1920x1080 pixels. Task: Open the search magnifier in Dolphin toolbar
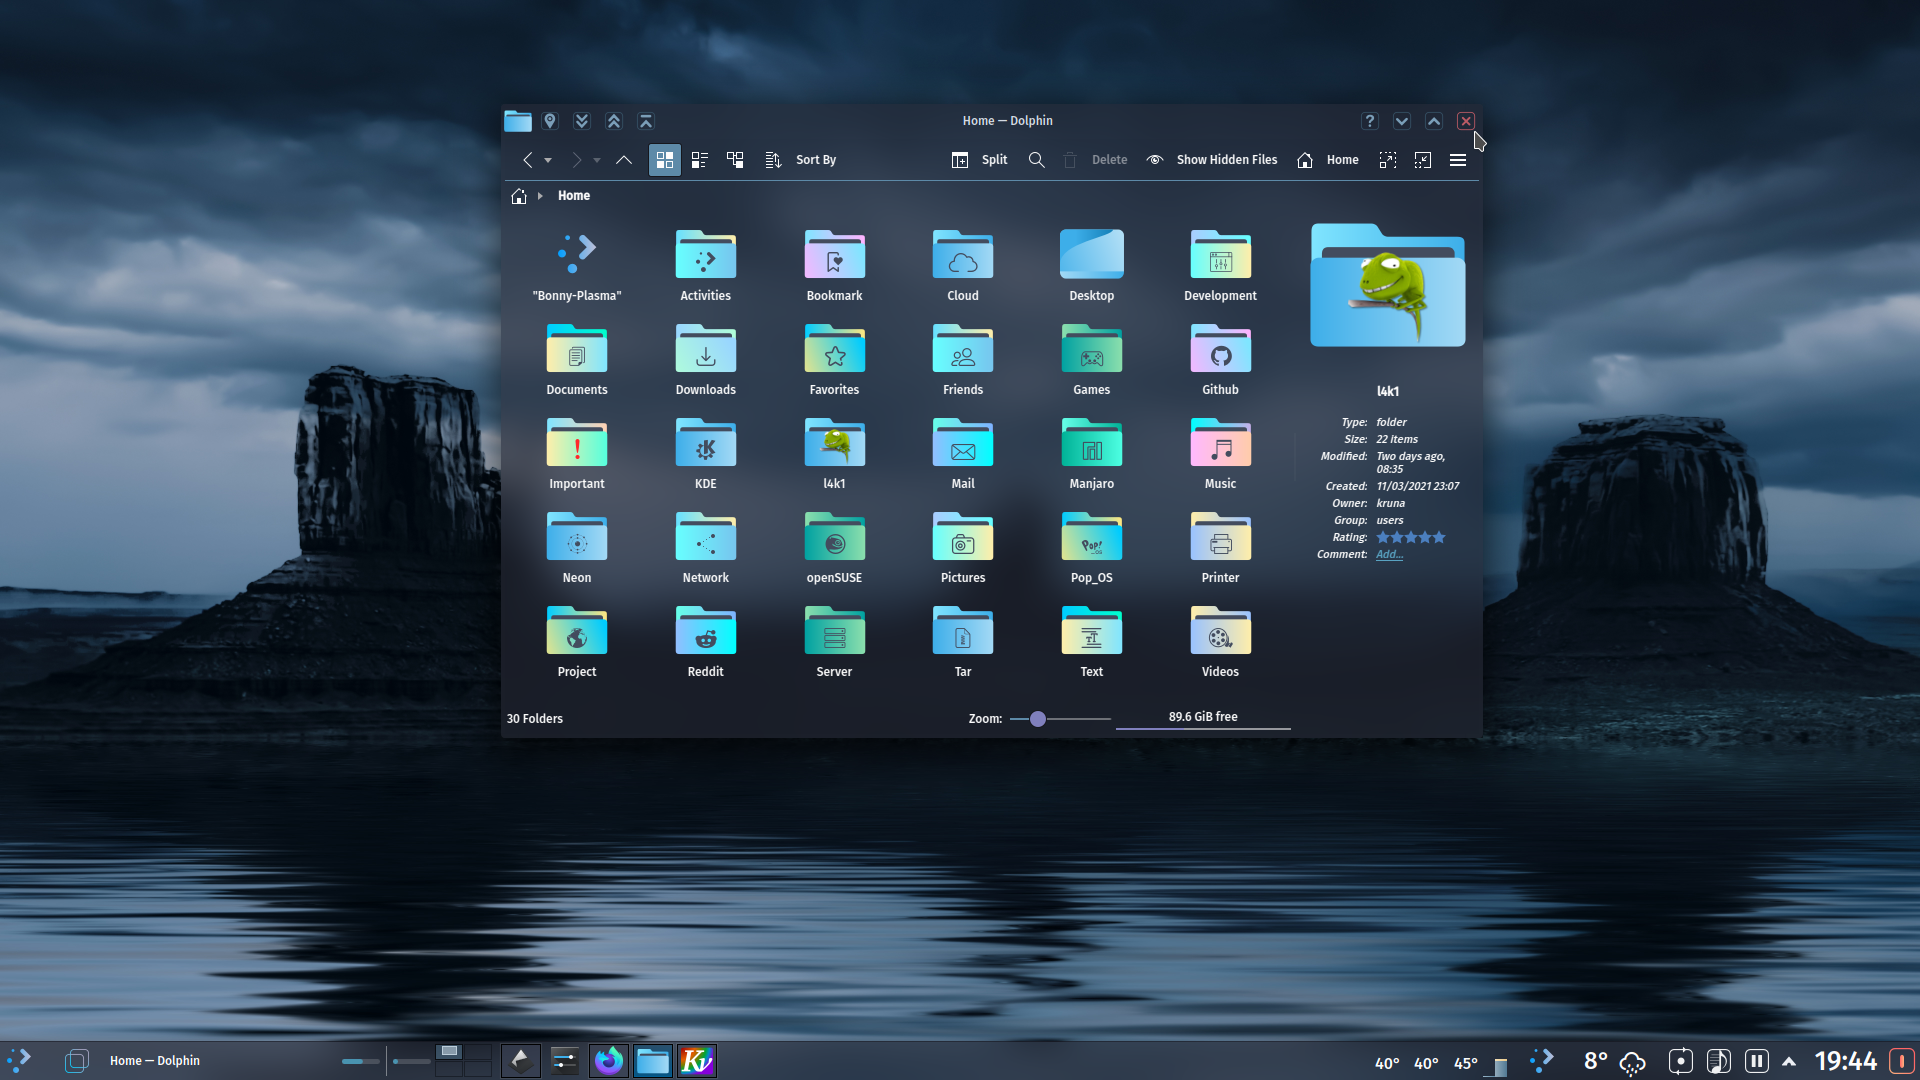tap(1037, 160)
